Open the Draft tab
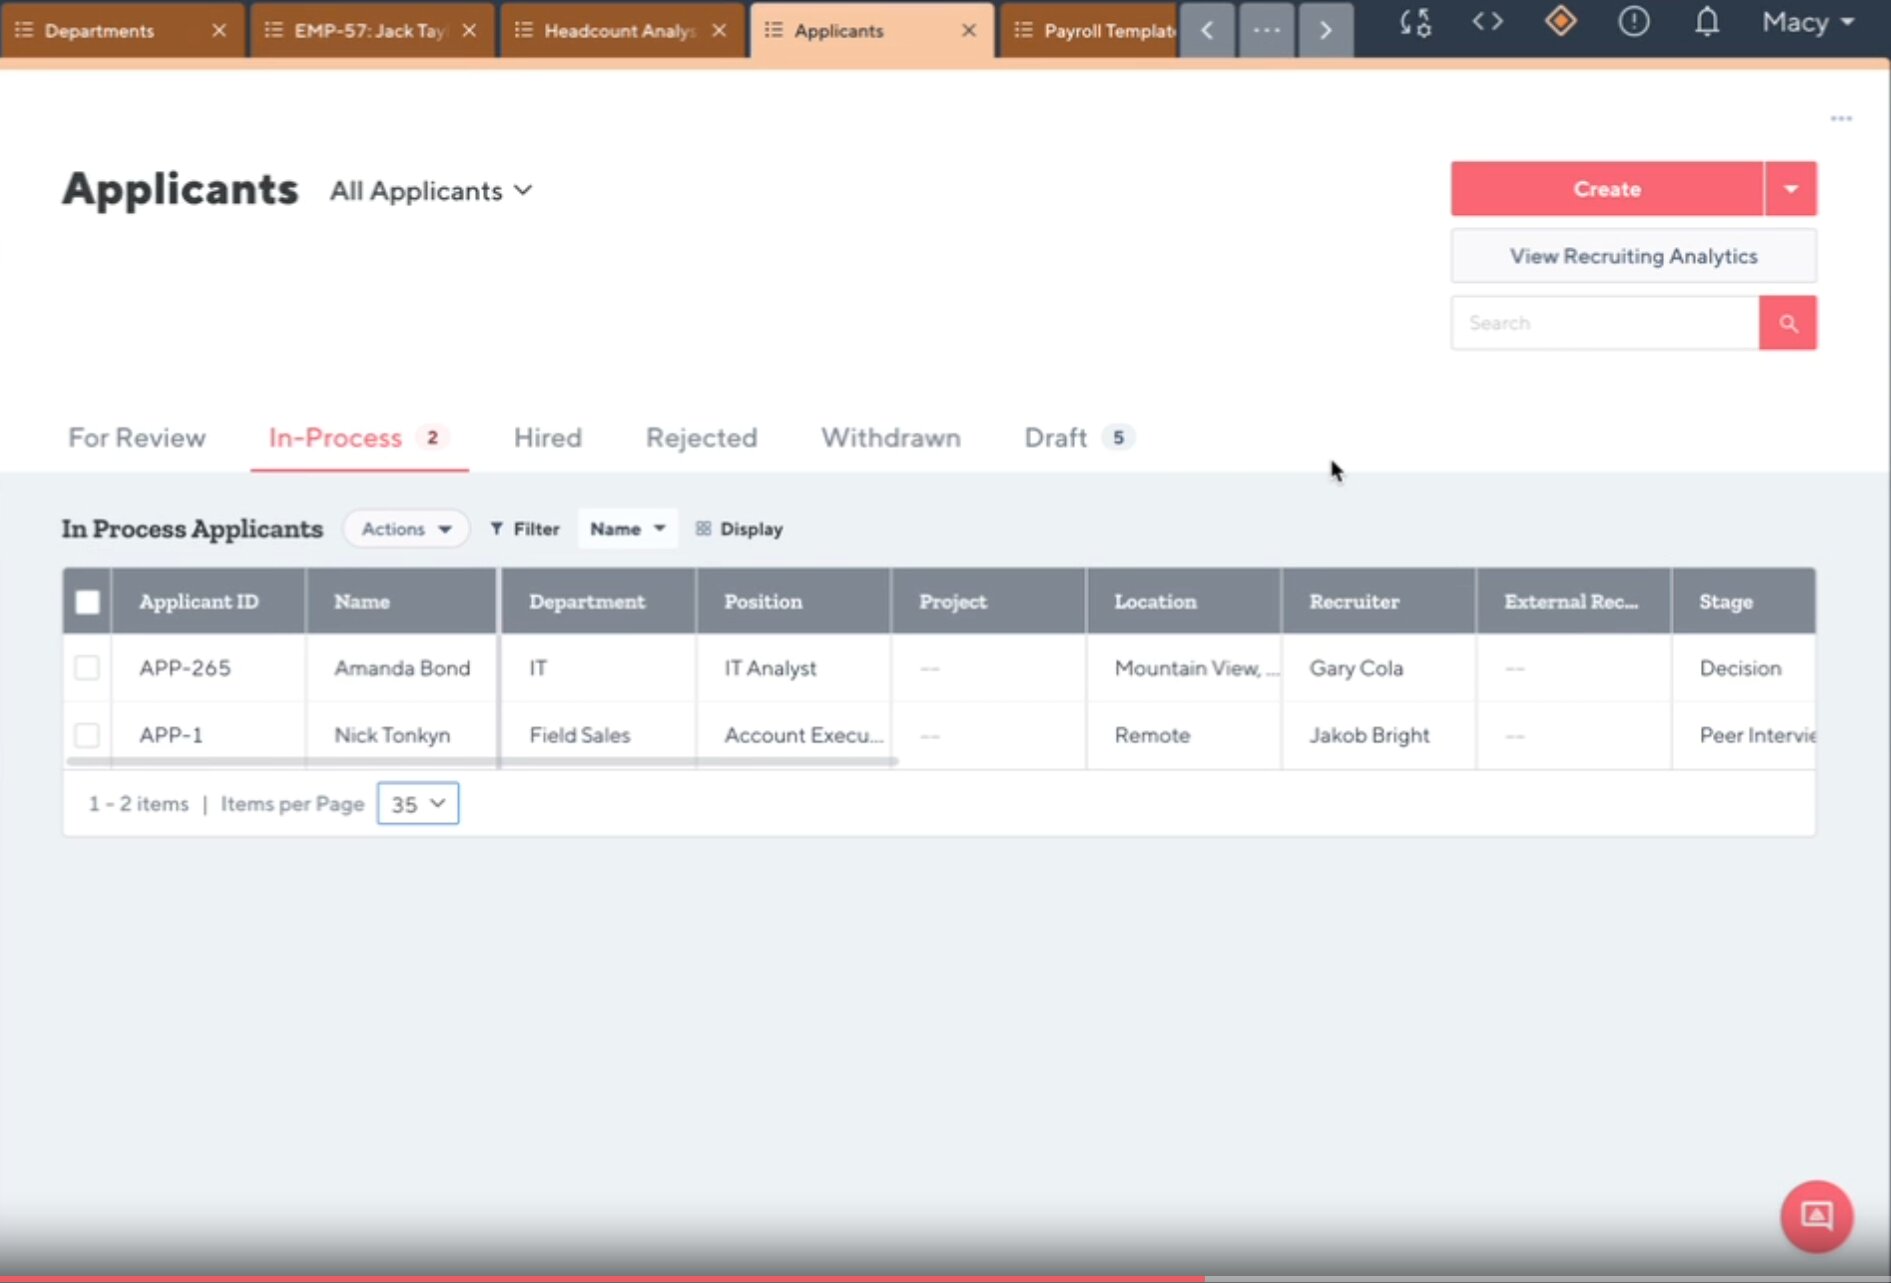The width and height of the screenshot is (1891, 1283). pos(1056,438)
